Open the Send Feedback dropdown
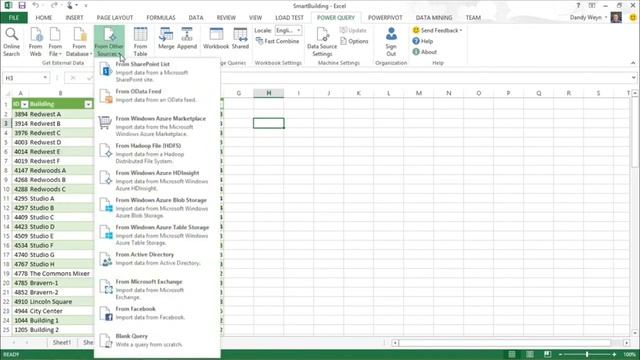 tap(437, 30)
